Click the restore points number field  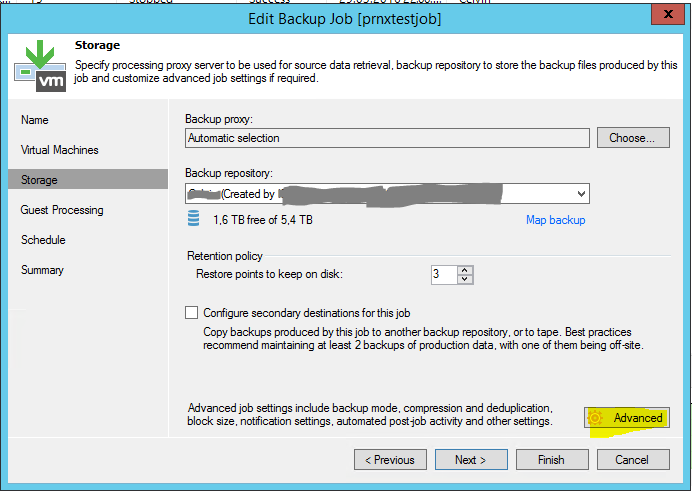point(444,274)
